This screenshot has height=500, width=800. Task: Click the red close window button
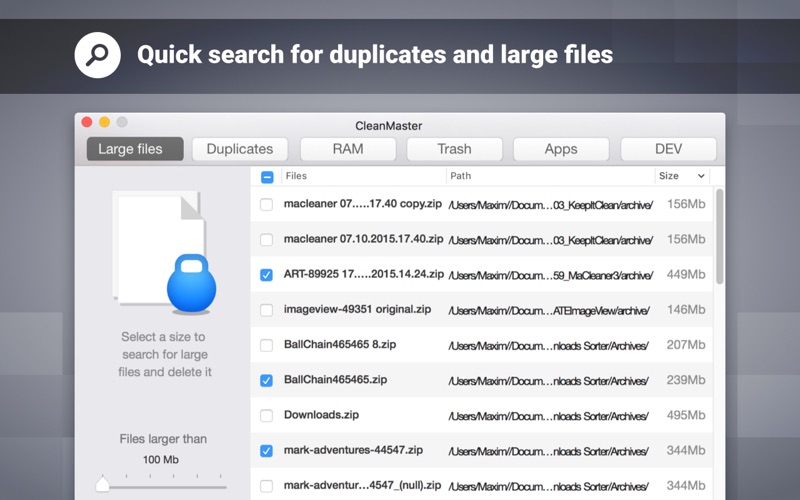click(x=87, y=122)
